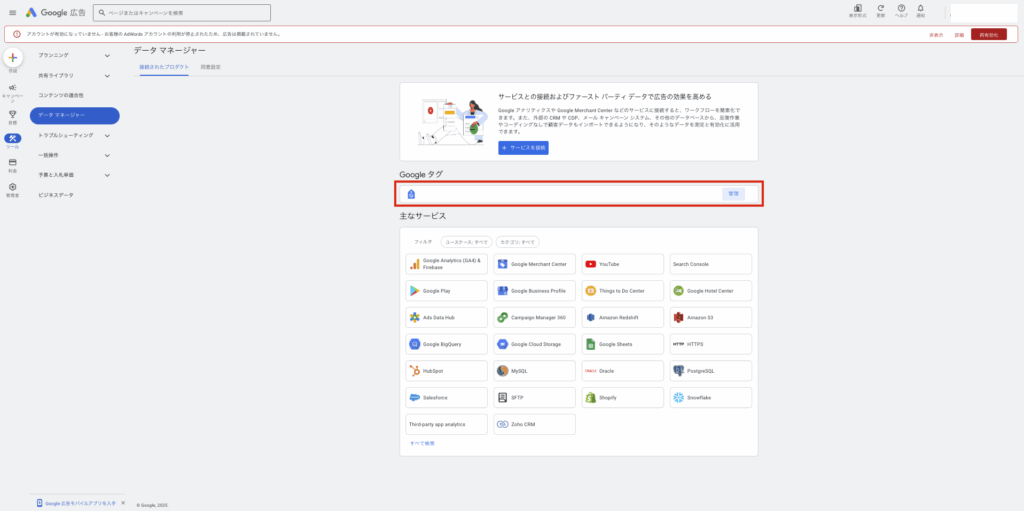Select the YouTube service card
Image resolution: width=1024 pixels, height=511 pixels.
(x=622, y=264)
